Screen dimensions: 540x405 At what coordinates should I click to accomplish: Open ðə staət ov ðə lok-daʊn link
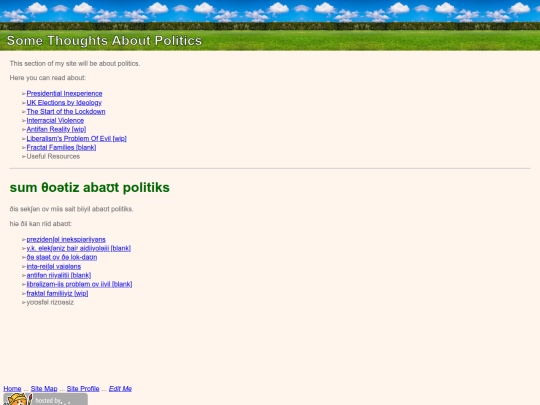[x=62, y=257]
